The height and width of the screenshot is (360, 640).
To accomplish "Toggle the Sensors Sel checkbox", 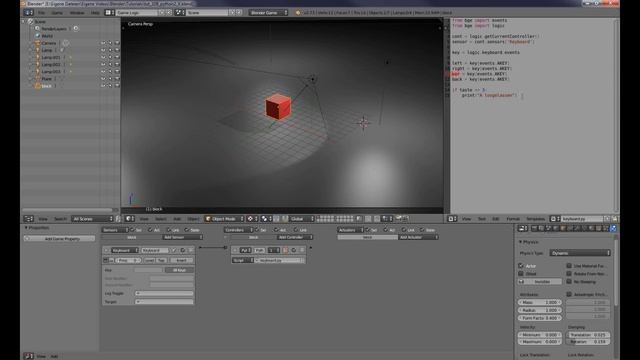I will 132,230.
